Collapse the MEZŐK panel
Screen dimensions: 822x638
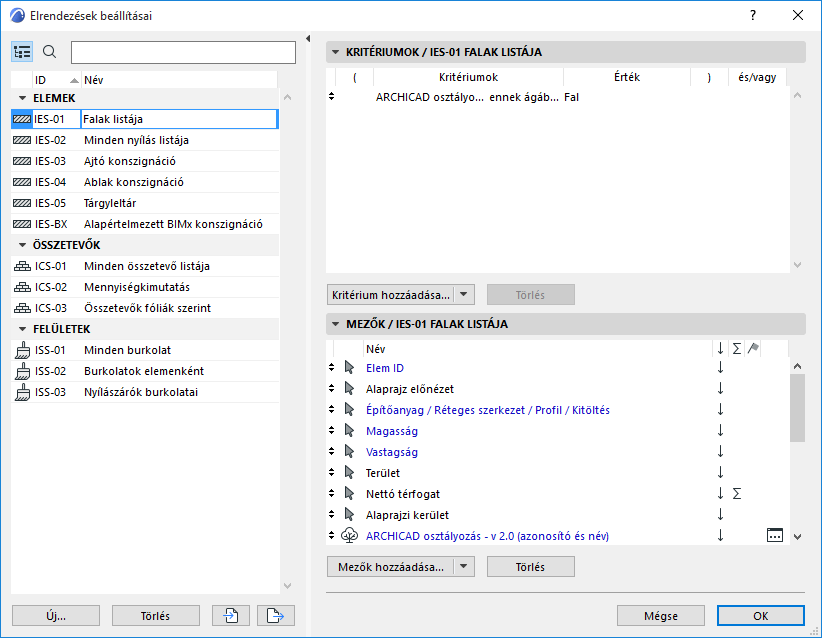(336, 324)
